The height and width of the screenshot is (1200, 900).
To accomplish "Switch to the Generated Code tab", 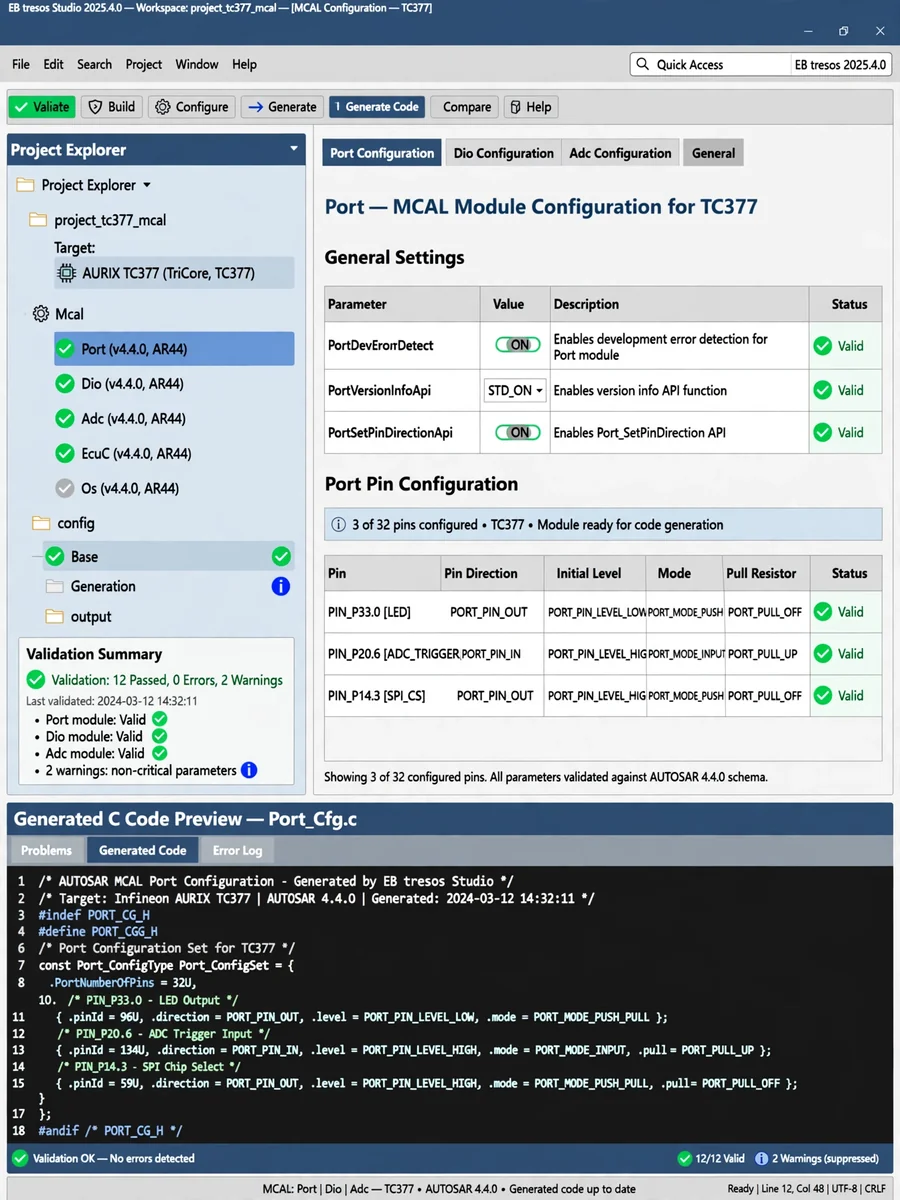I will (142, 850).
